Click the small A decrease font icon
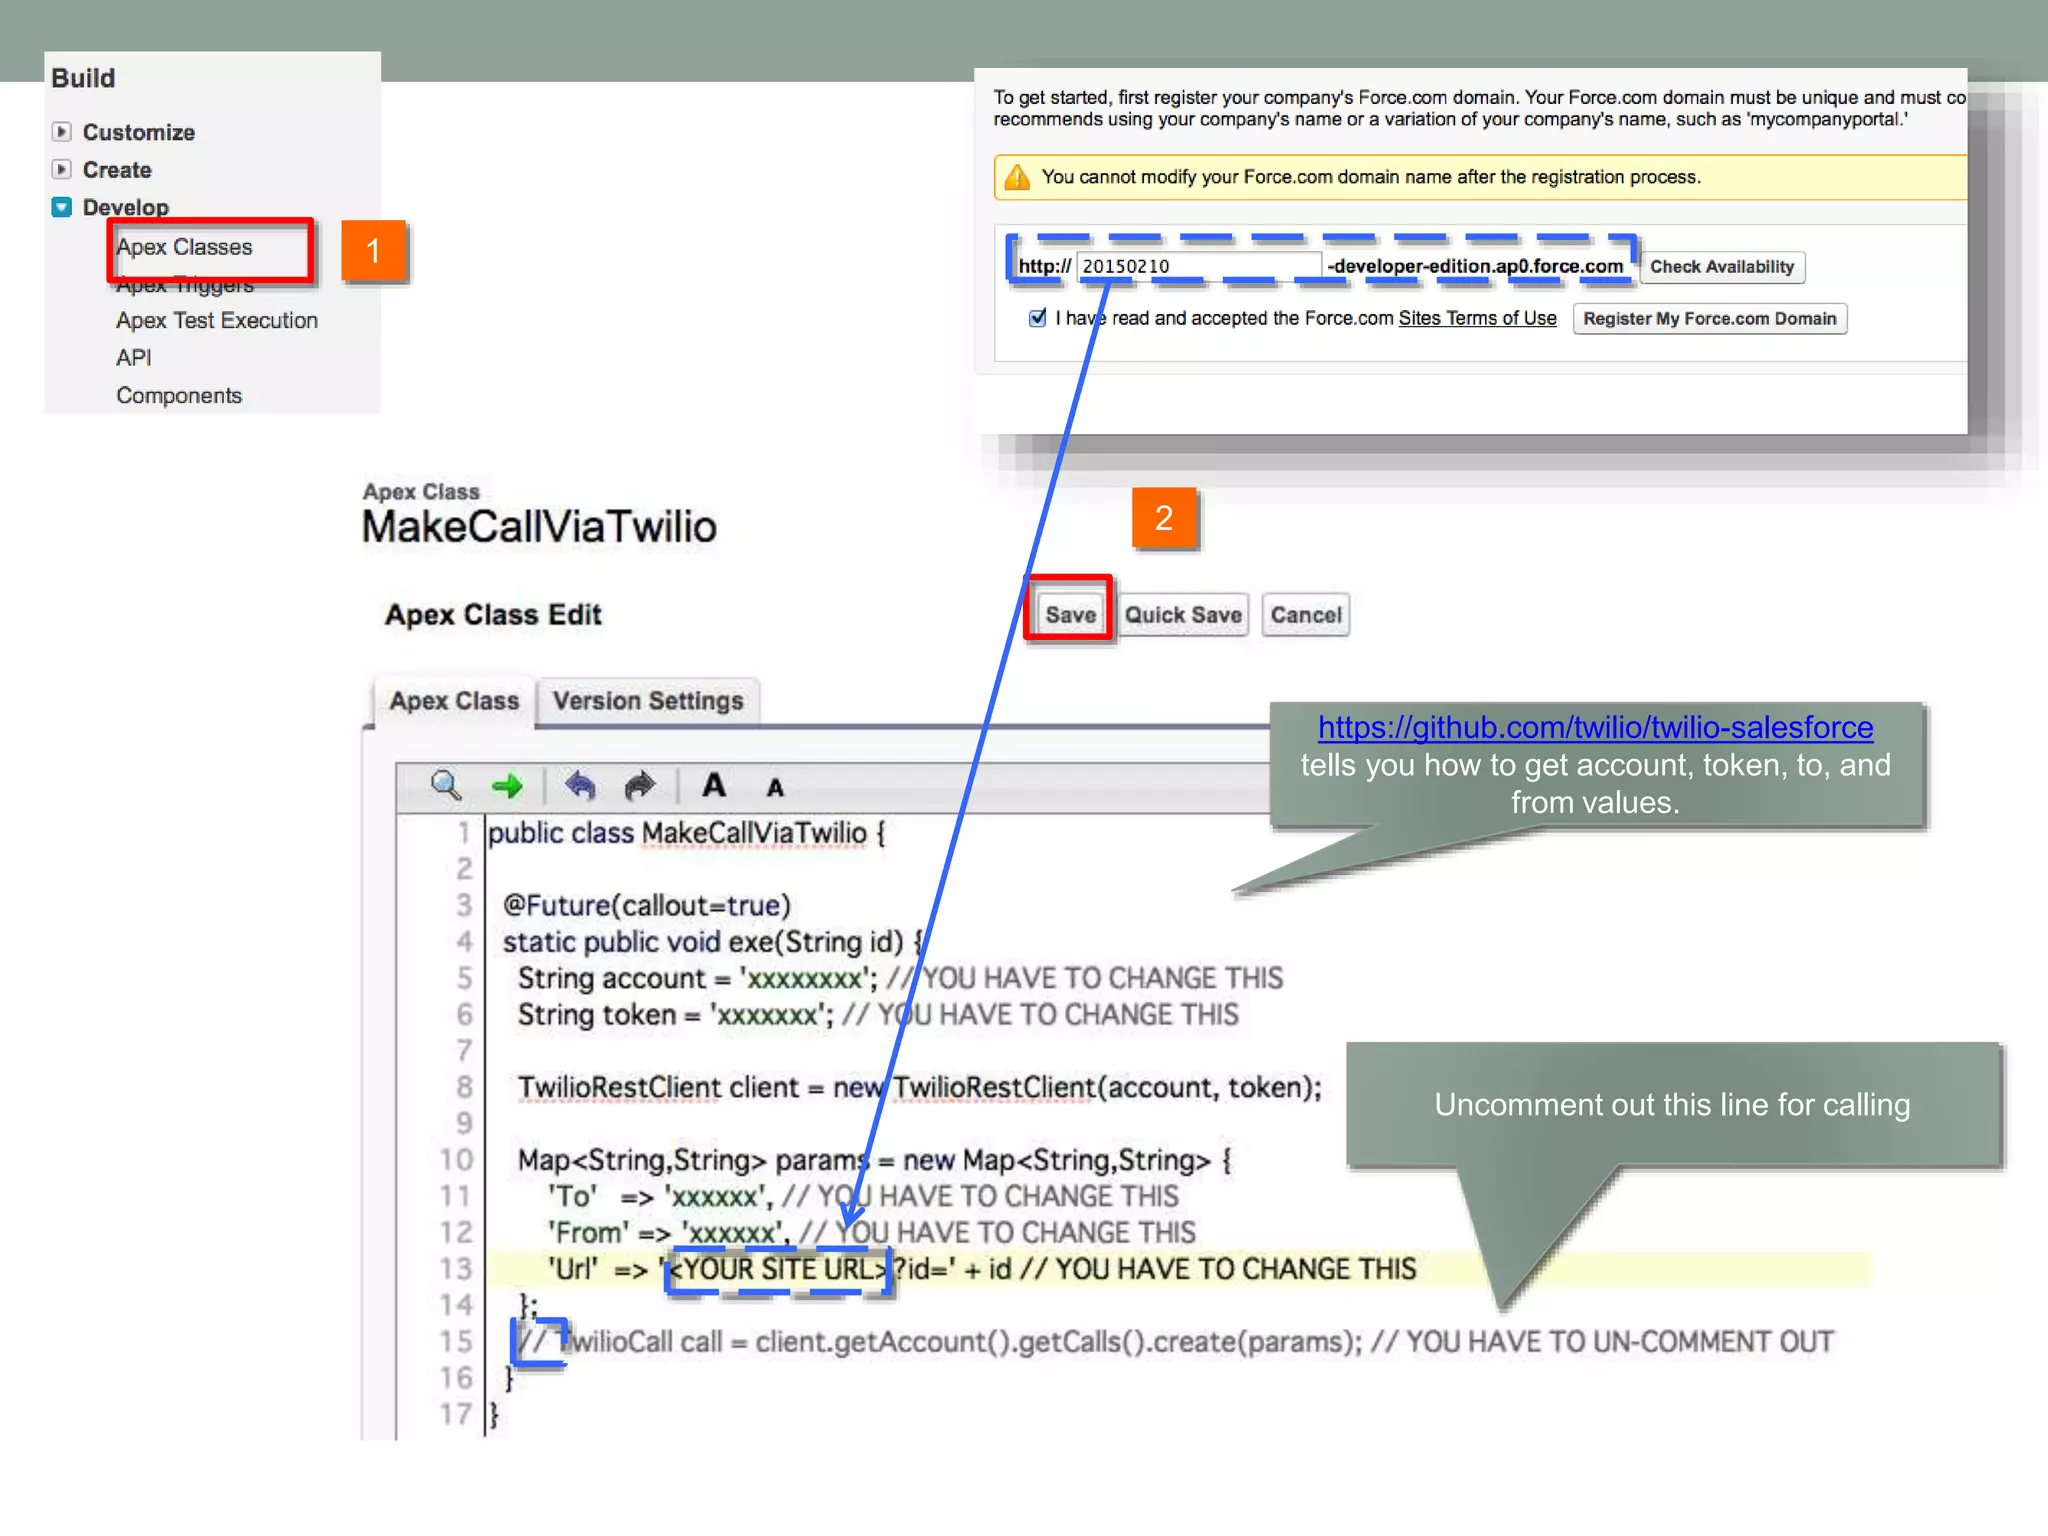2048x1536 pixels. (775, 788)
